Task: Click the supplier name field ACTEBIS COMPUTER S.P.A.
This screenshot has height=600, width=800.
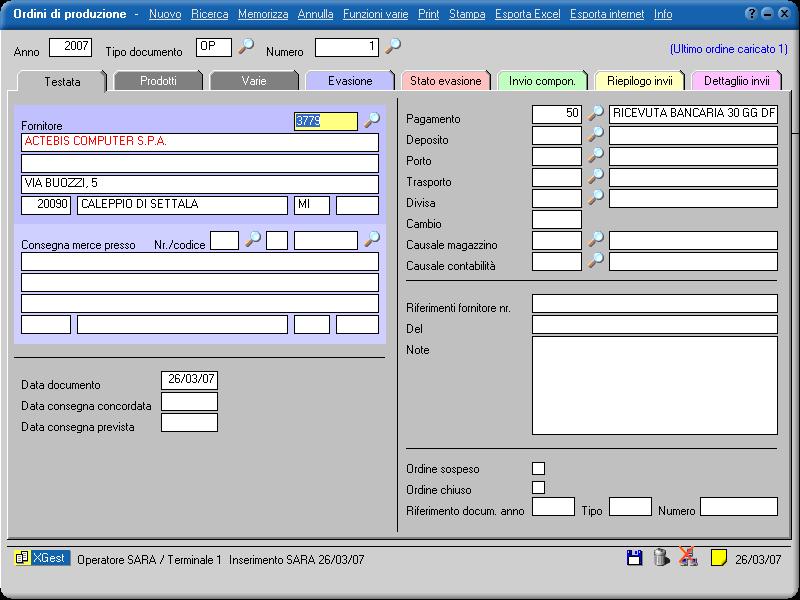Action: (x=200, y=142)
